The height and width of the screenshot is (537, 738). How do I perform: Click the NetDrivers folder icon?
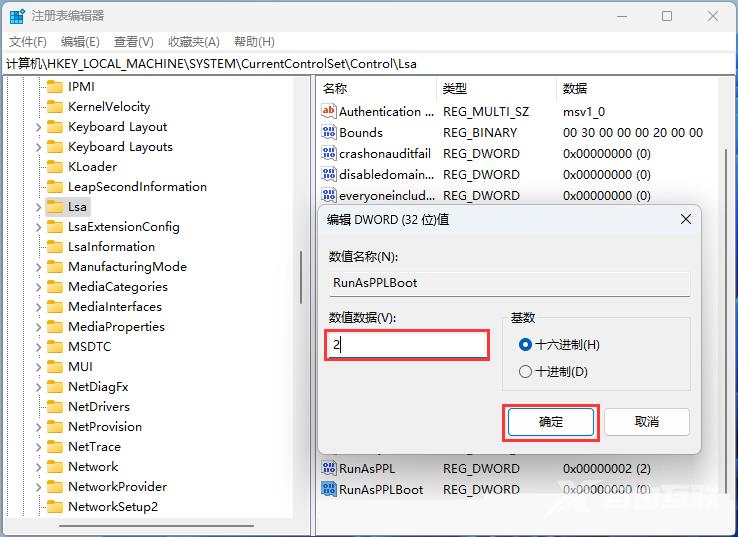(55, 407)
